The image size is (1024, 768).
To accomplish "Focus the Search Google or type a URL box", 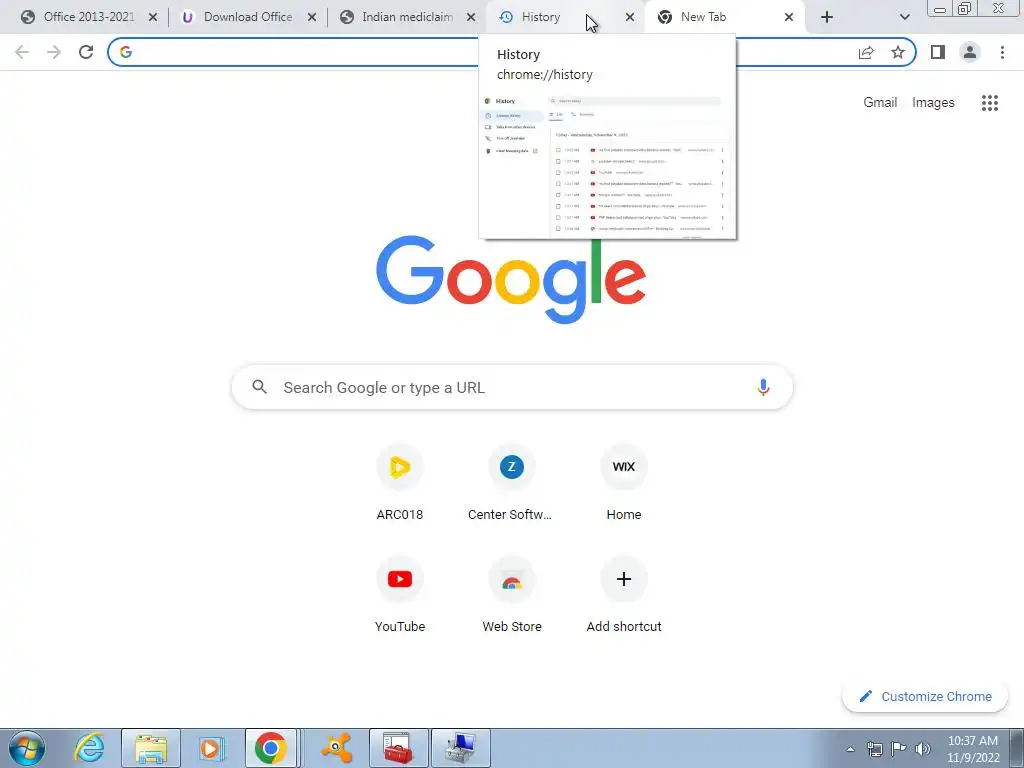I will coord(512,387).
